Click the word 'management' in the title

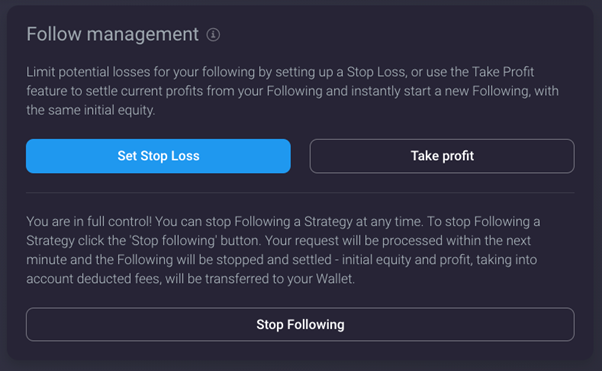click(x=143, y=35)
